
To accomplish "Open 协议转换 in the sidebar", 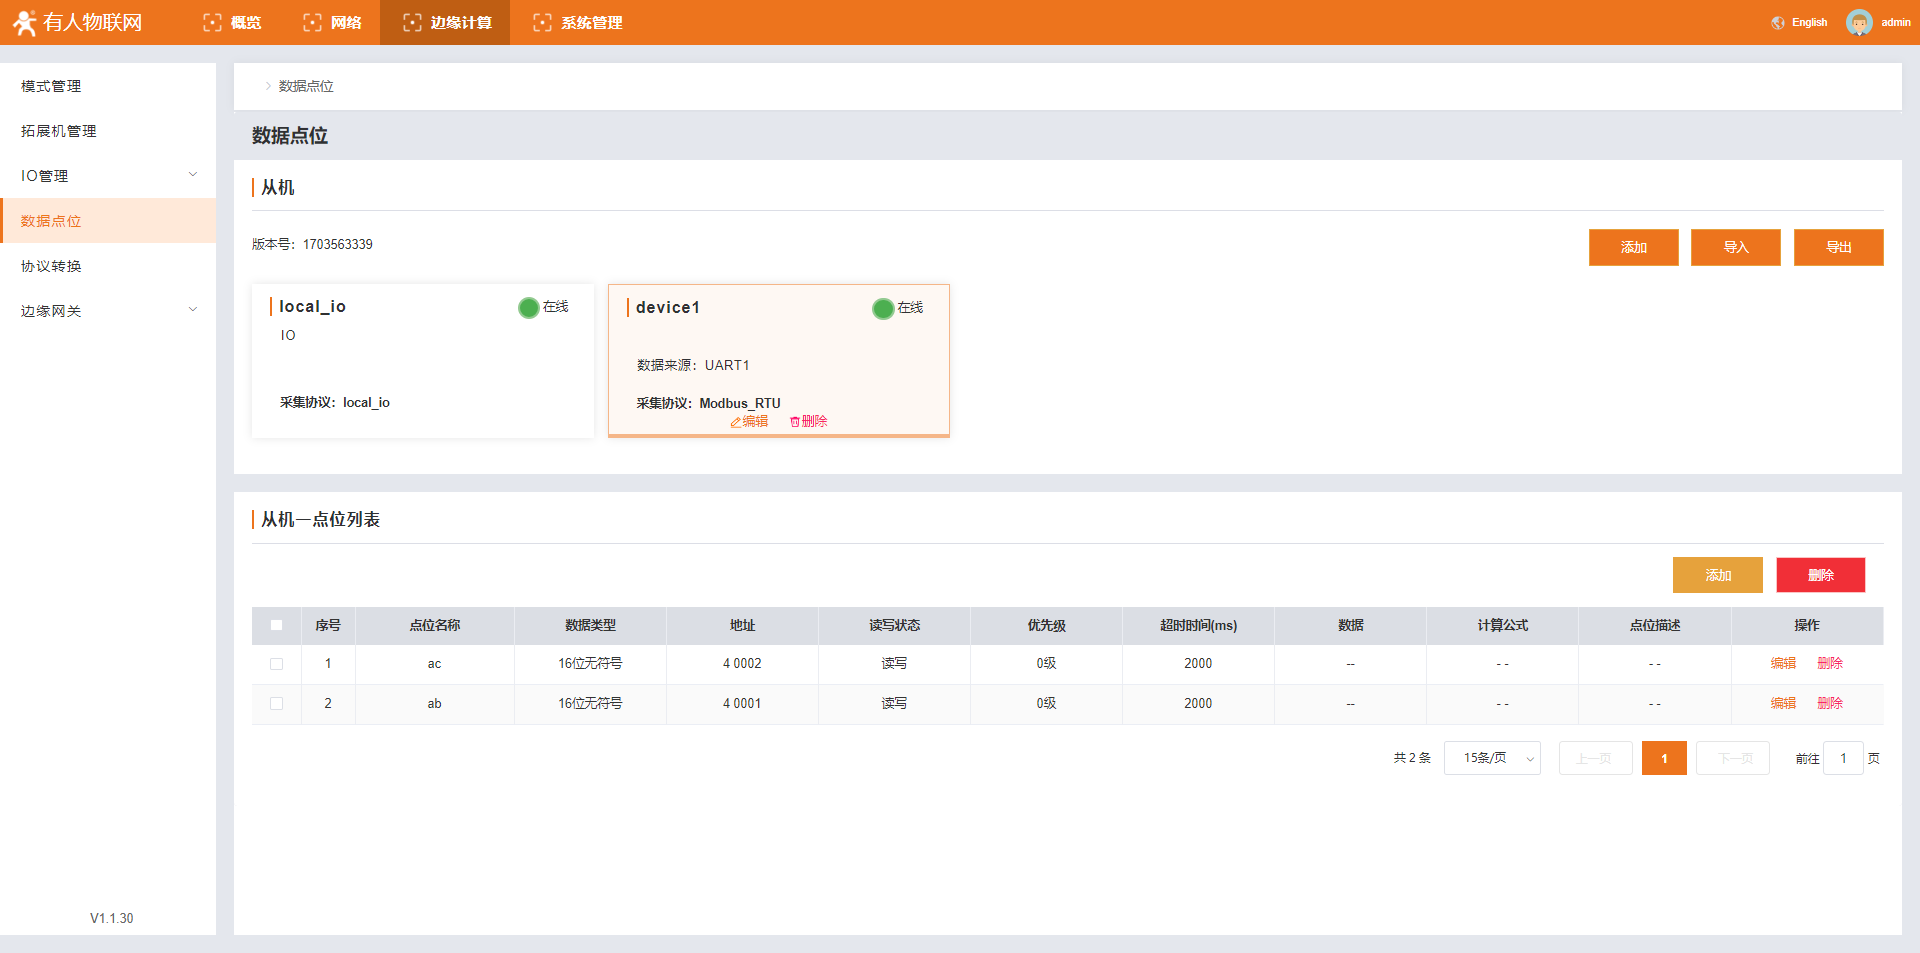I will 51,266.
